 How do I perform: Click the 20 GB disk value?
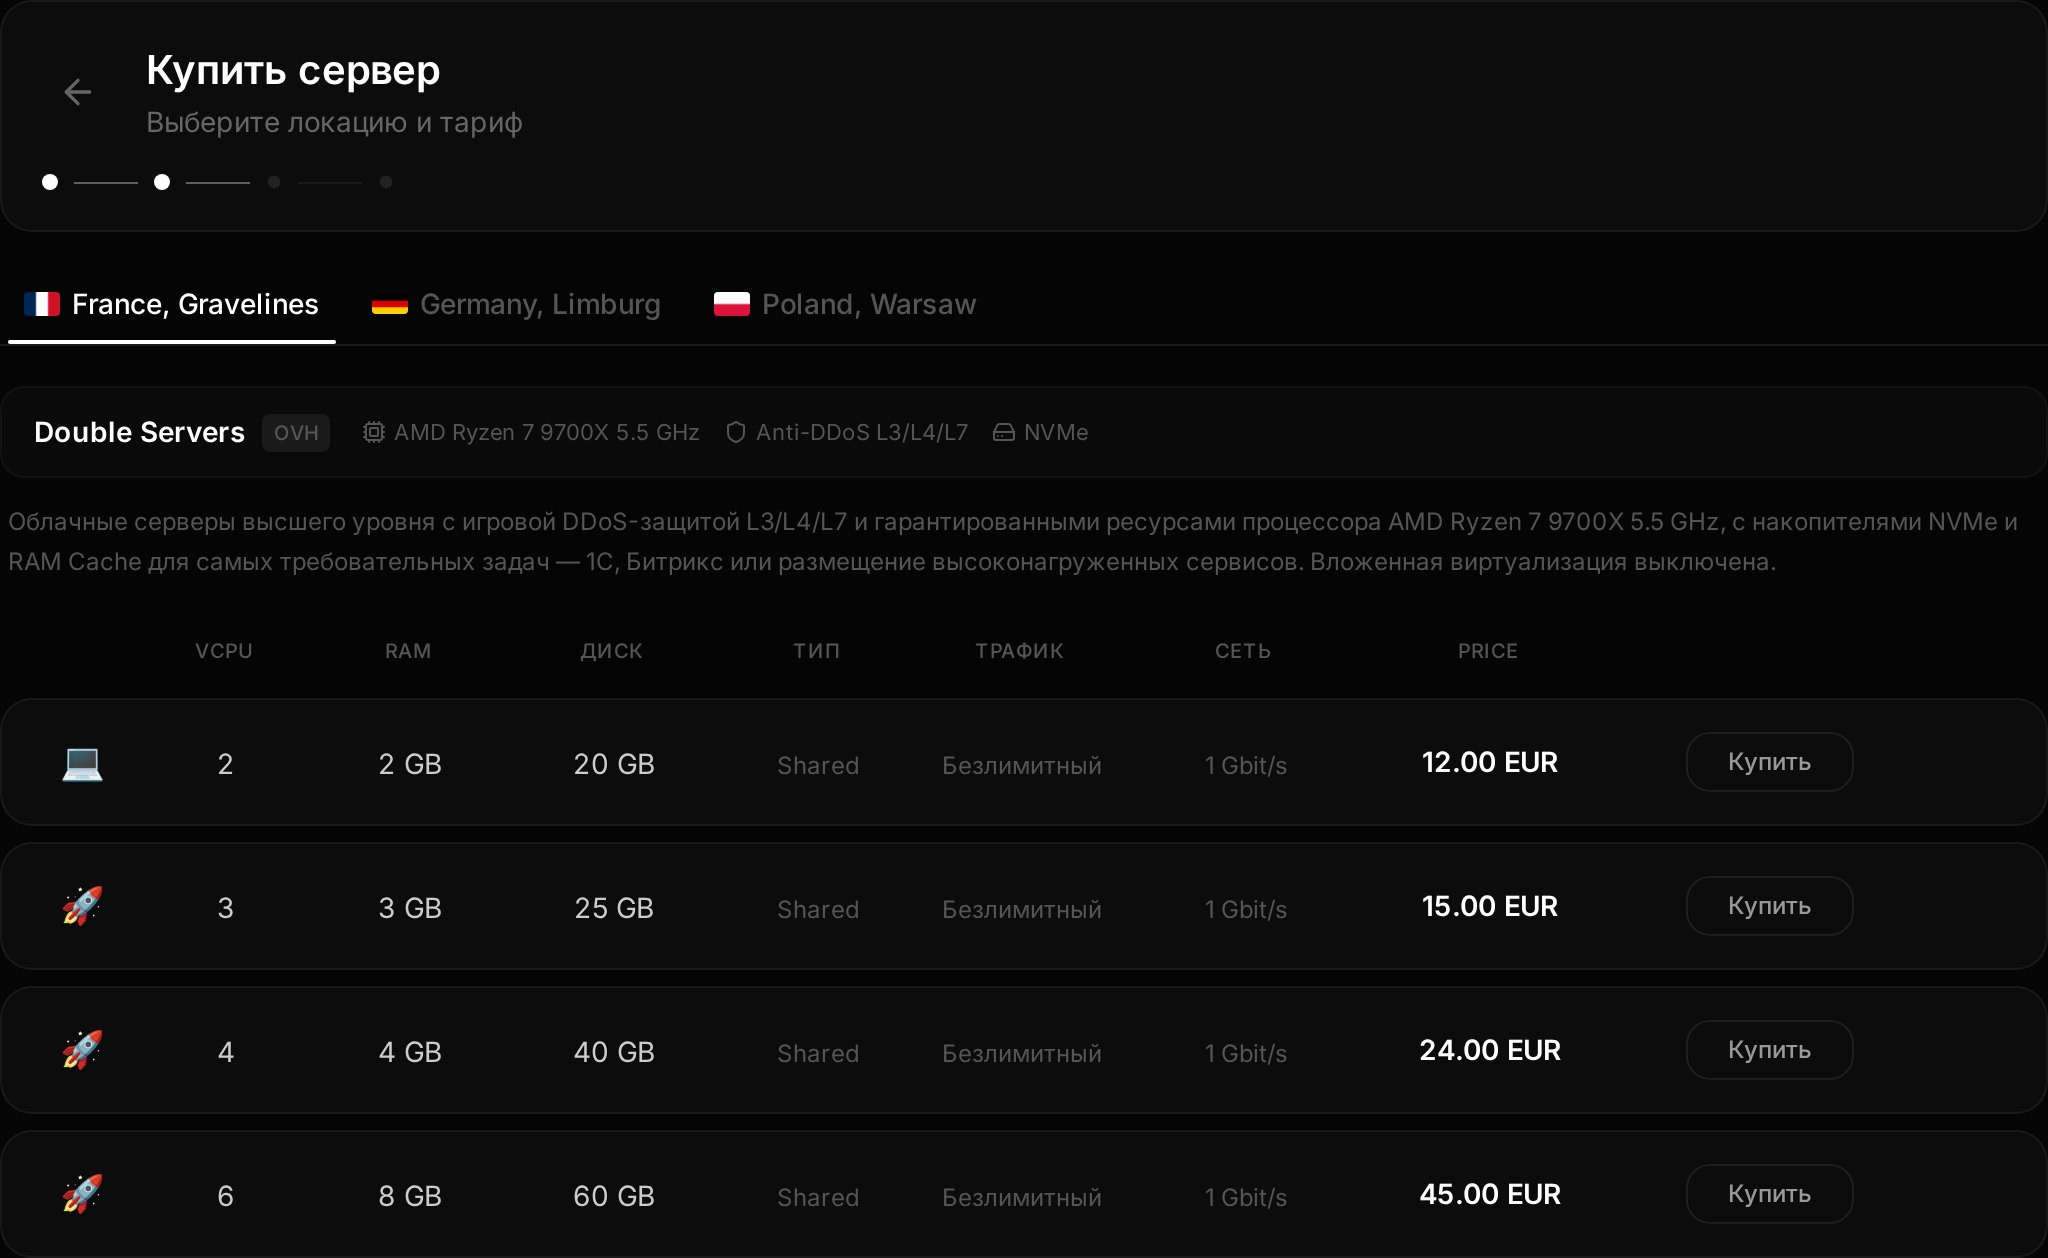tap(614, 764)
